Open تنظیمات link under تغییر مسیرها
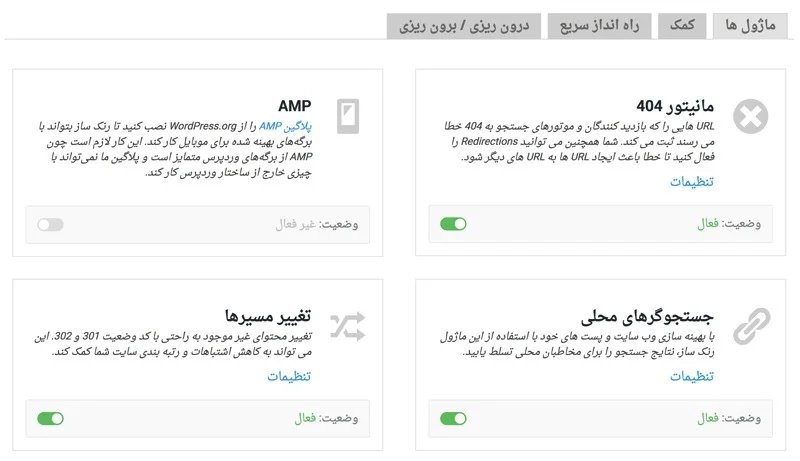The width and height of the screenshot is (800, 461). point(289,376)
